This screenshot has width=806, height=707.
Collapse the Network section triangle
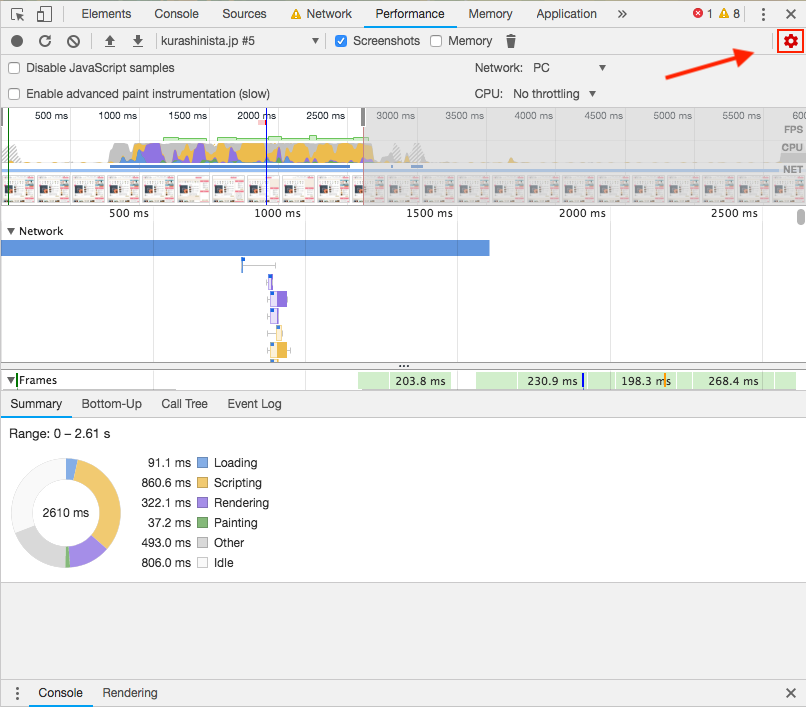click(11, 231)
